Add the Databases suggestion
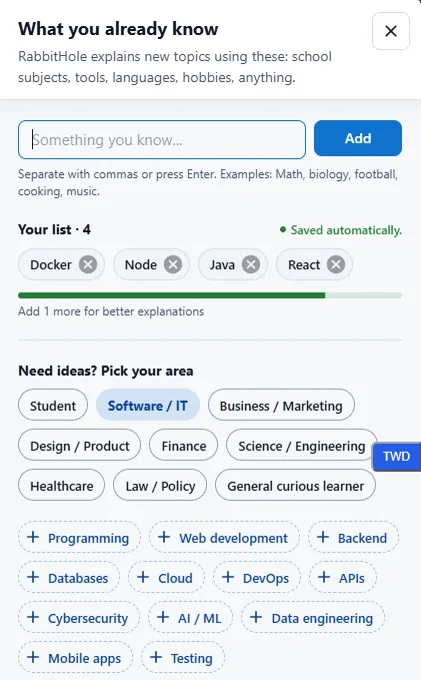This screenshot has height=680, width=421. pos(69,578)
